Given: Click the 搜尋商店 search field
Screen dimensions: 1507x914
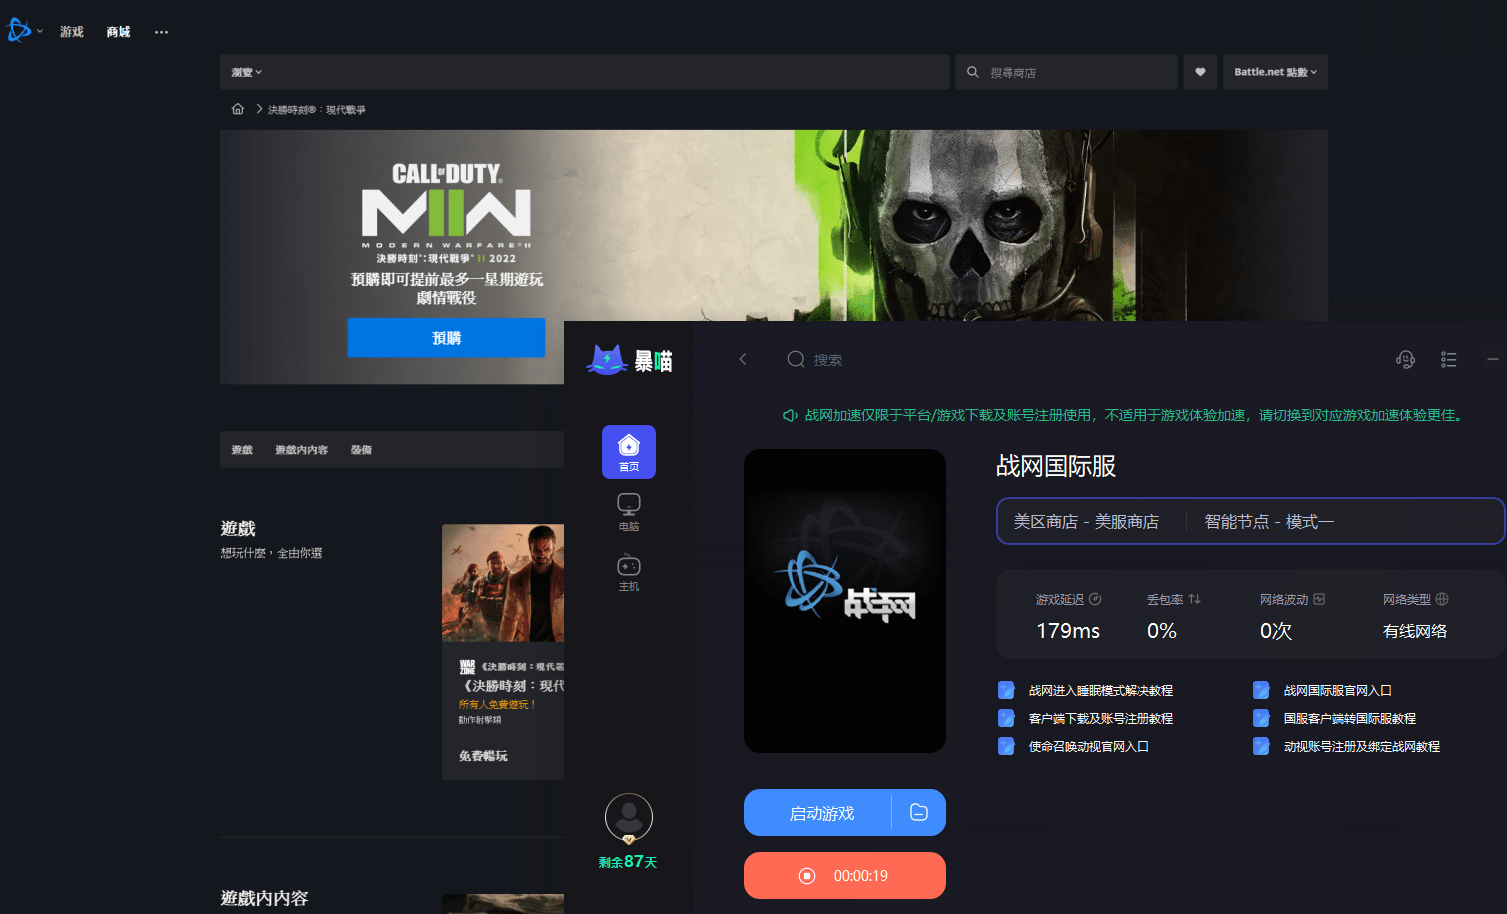Looking at the screenshot, I should click(1066, 72).
